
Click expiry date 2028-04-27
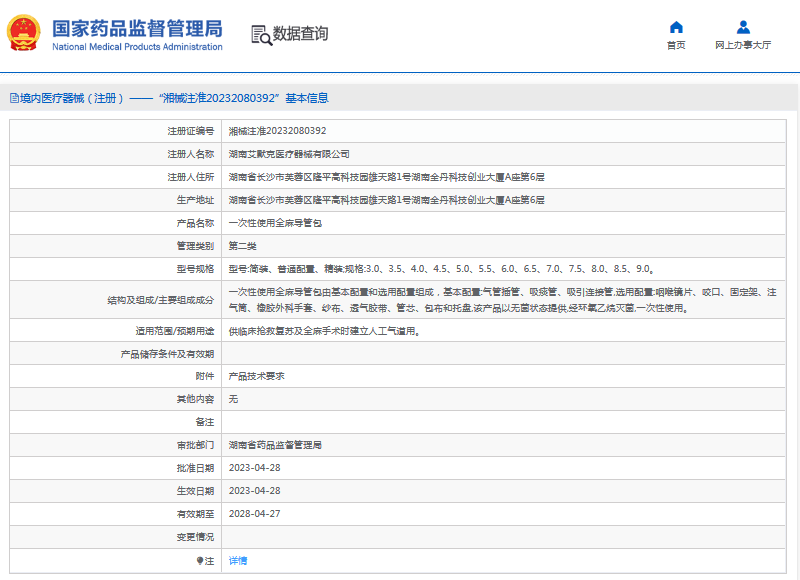[x=255, y=514]
